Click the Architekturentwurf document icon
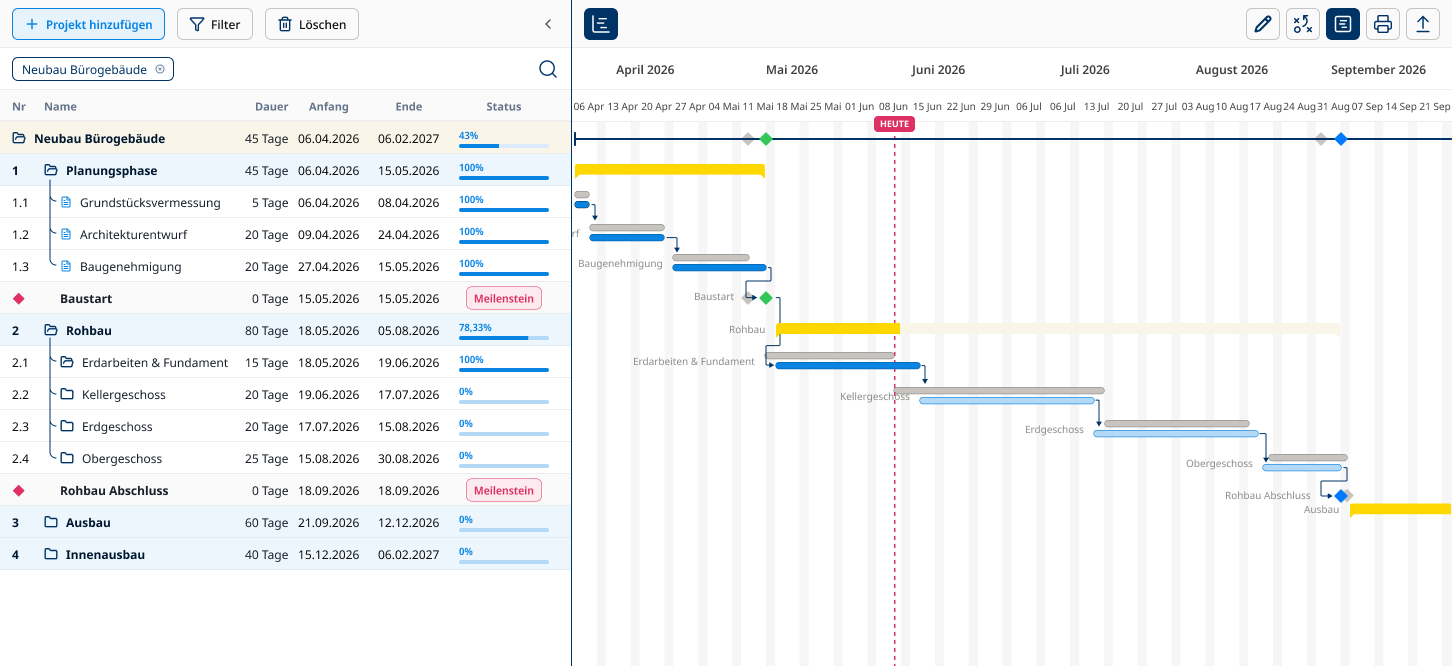This screenshot has height=666, width=1452. (x=67, y=234)
